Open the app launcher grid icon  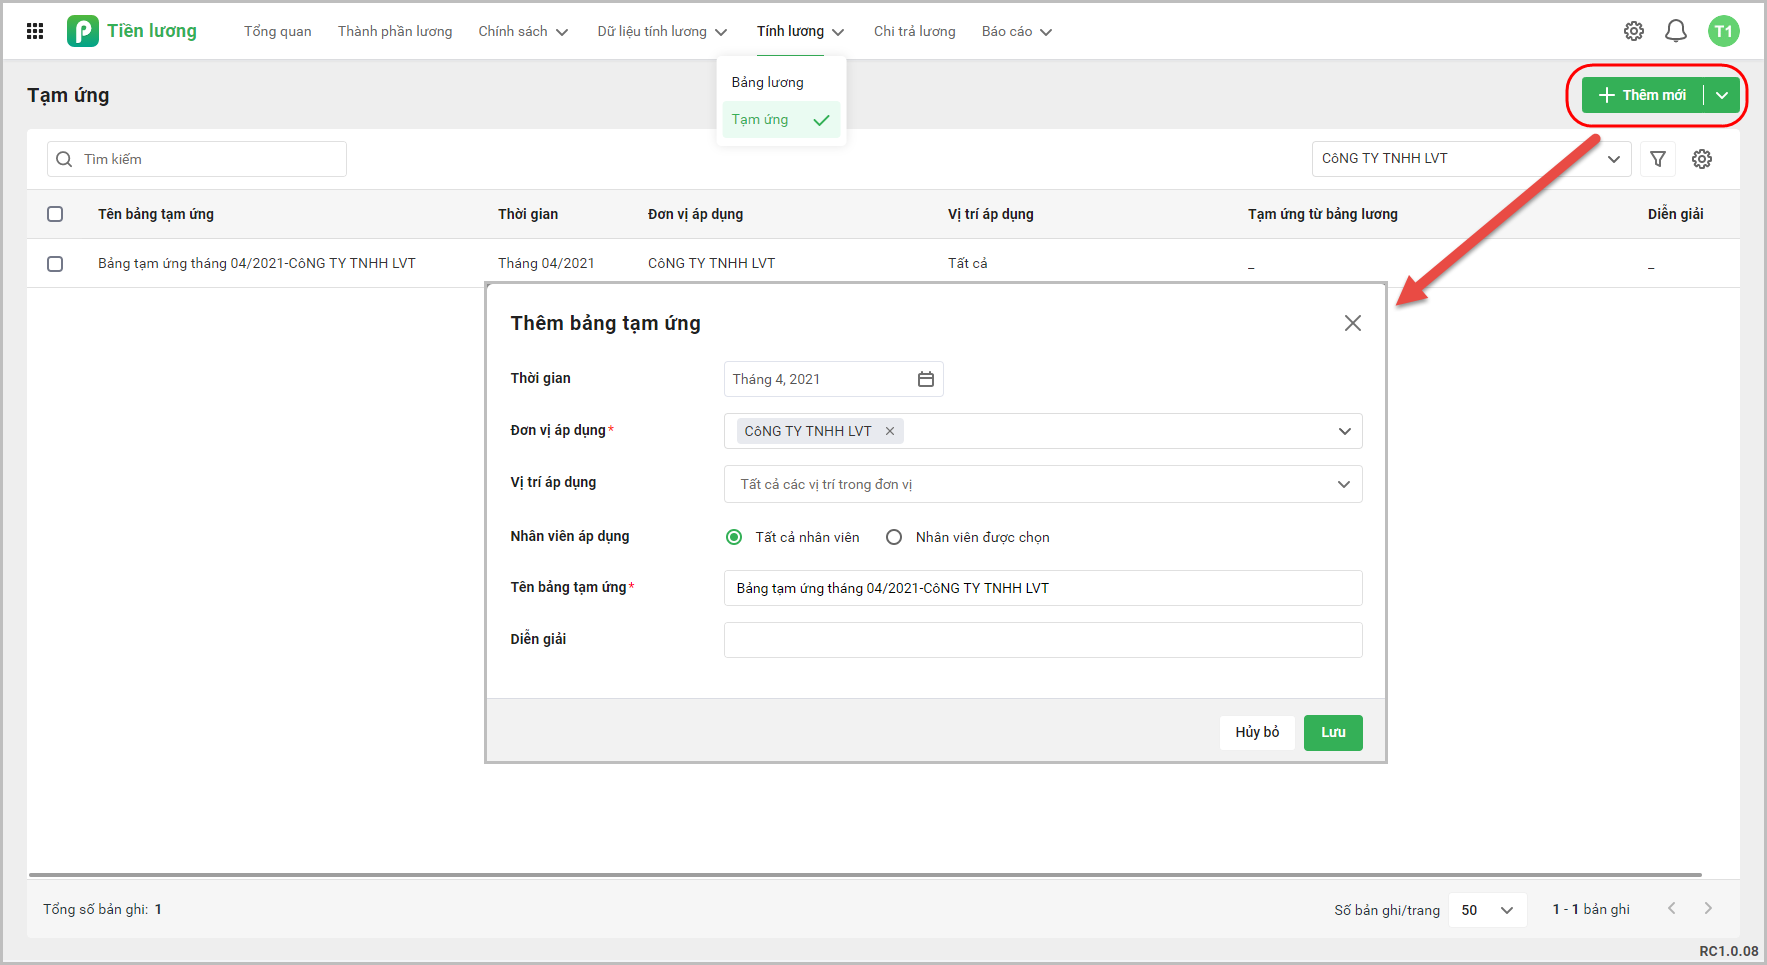35,31
